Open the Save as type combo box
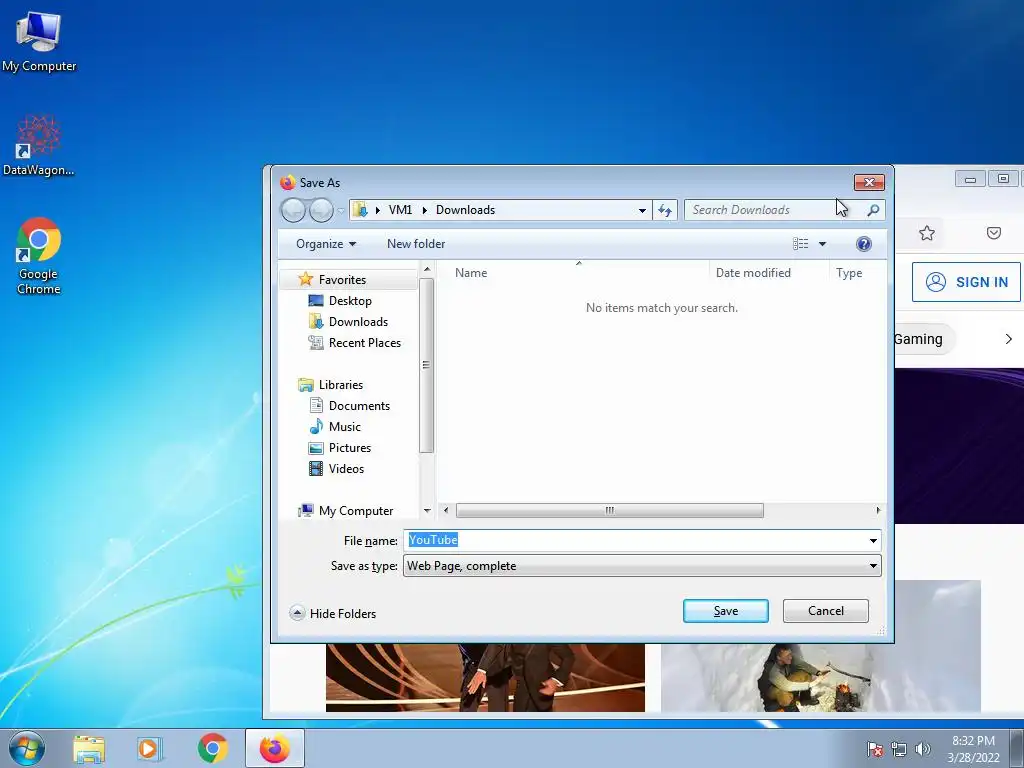The height and width of the screenshot is (768, 1024). (x=642, y=566)
